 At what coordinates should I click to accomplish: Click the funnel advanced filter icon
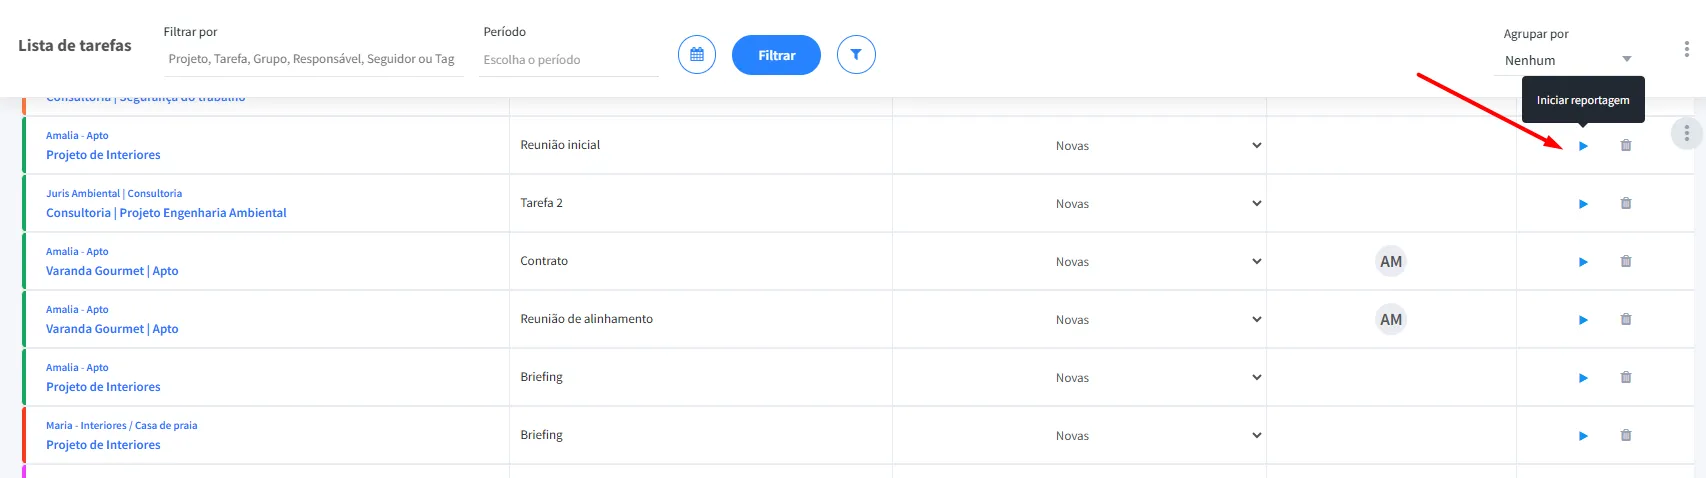(856, 55)
